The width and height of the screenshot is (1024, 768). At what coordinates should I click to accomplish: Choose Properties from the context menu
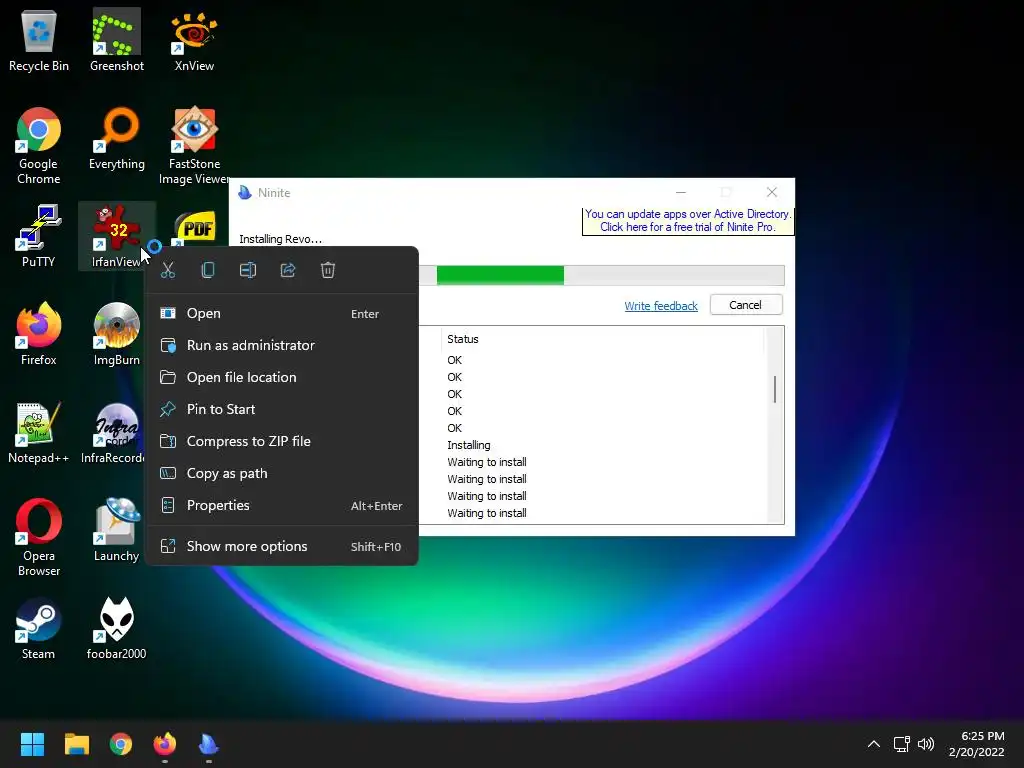281,505
